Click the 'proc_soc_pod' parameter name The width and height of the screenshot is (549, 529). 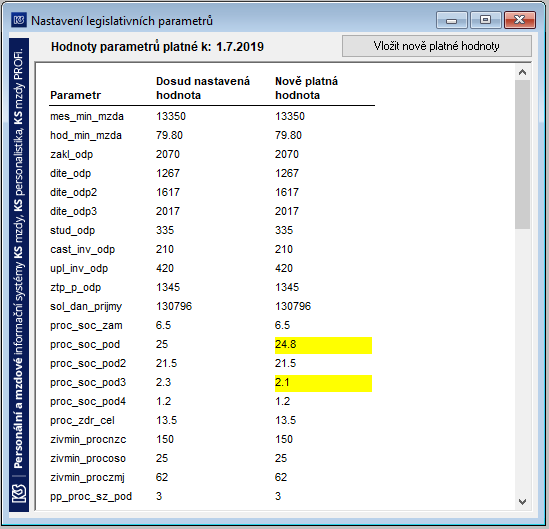85,345
